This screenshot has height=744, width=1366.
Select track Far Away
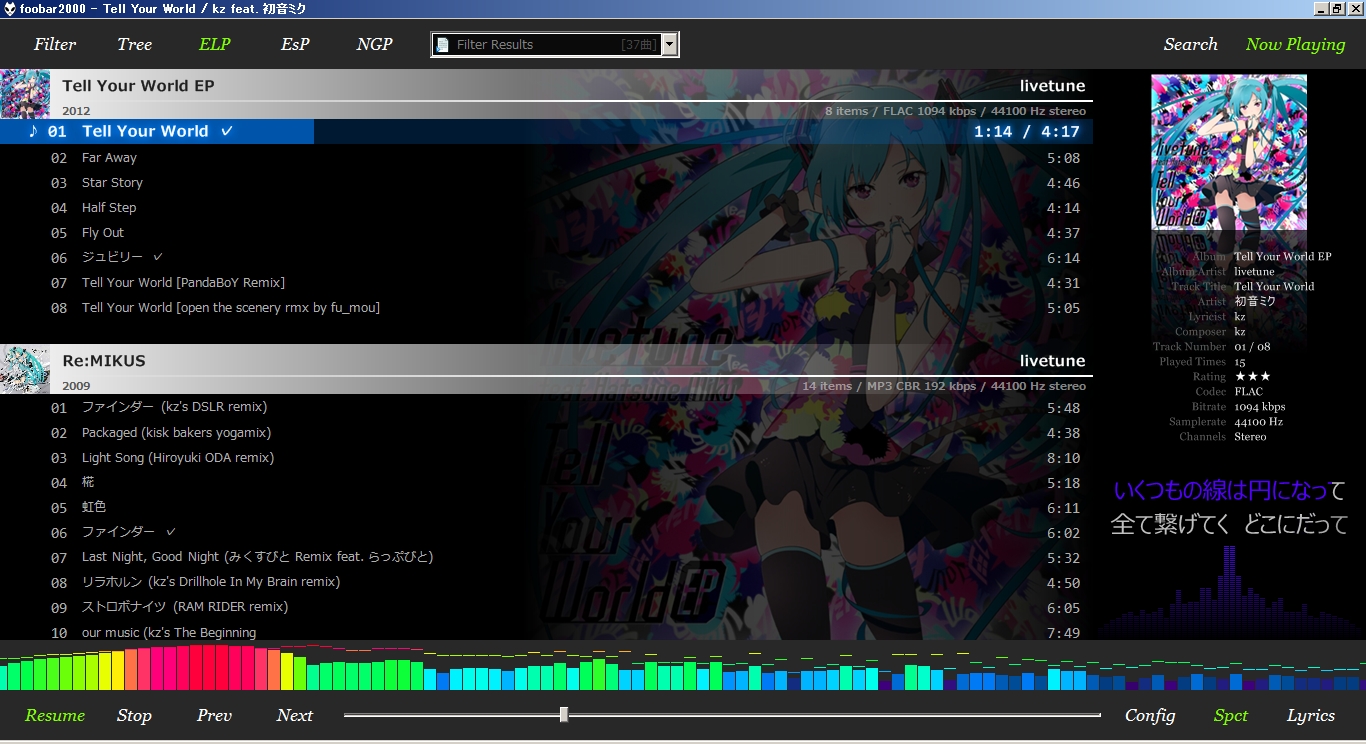[546, 157]
